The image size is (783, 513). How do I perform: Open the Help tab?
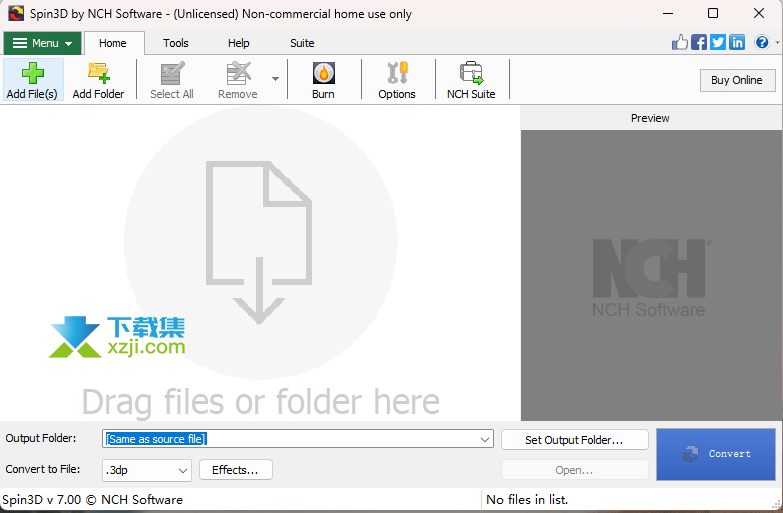click(239, 43)
